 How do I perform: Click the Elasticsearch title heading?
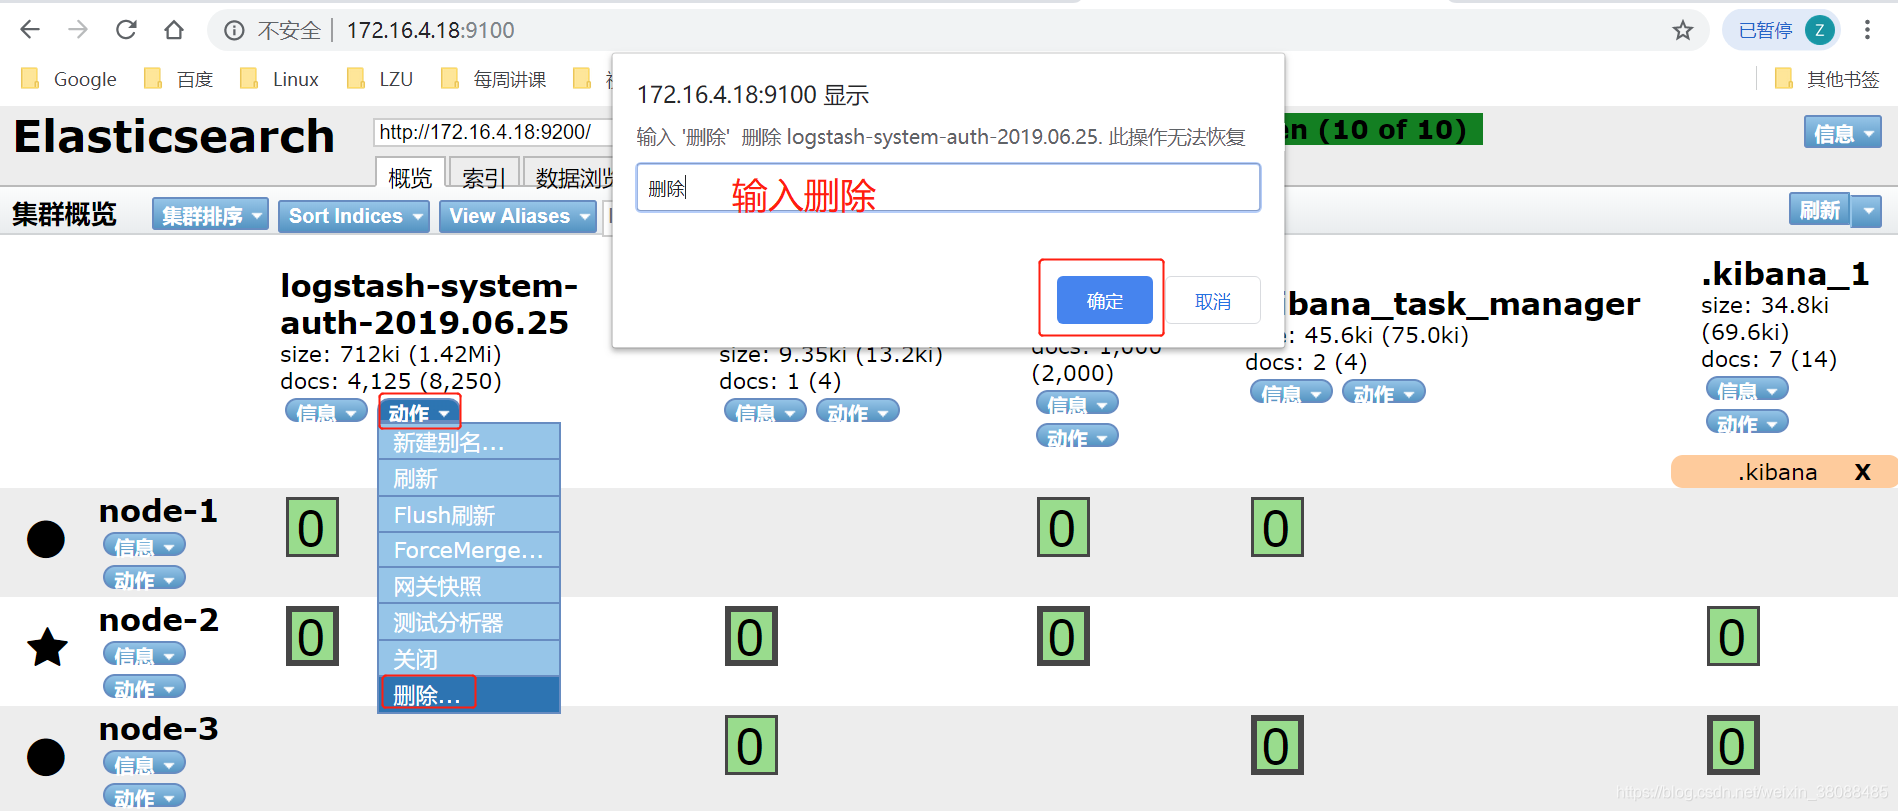click(175, 136)
